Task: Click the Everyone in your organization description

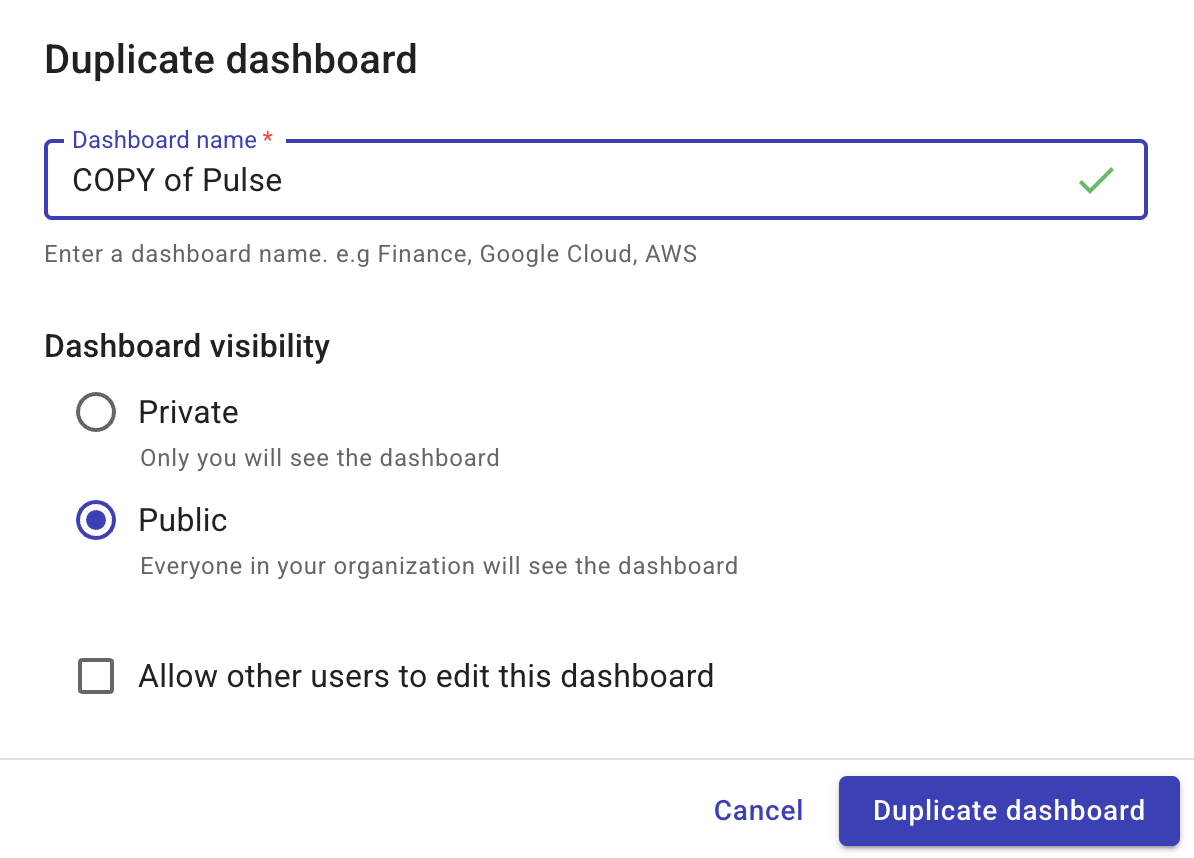Action: click(x=438, y=566)
